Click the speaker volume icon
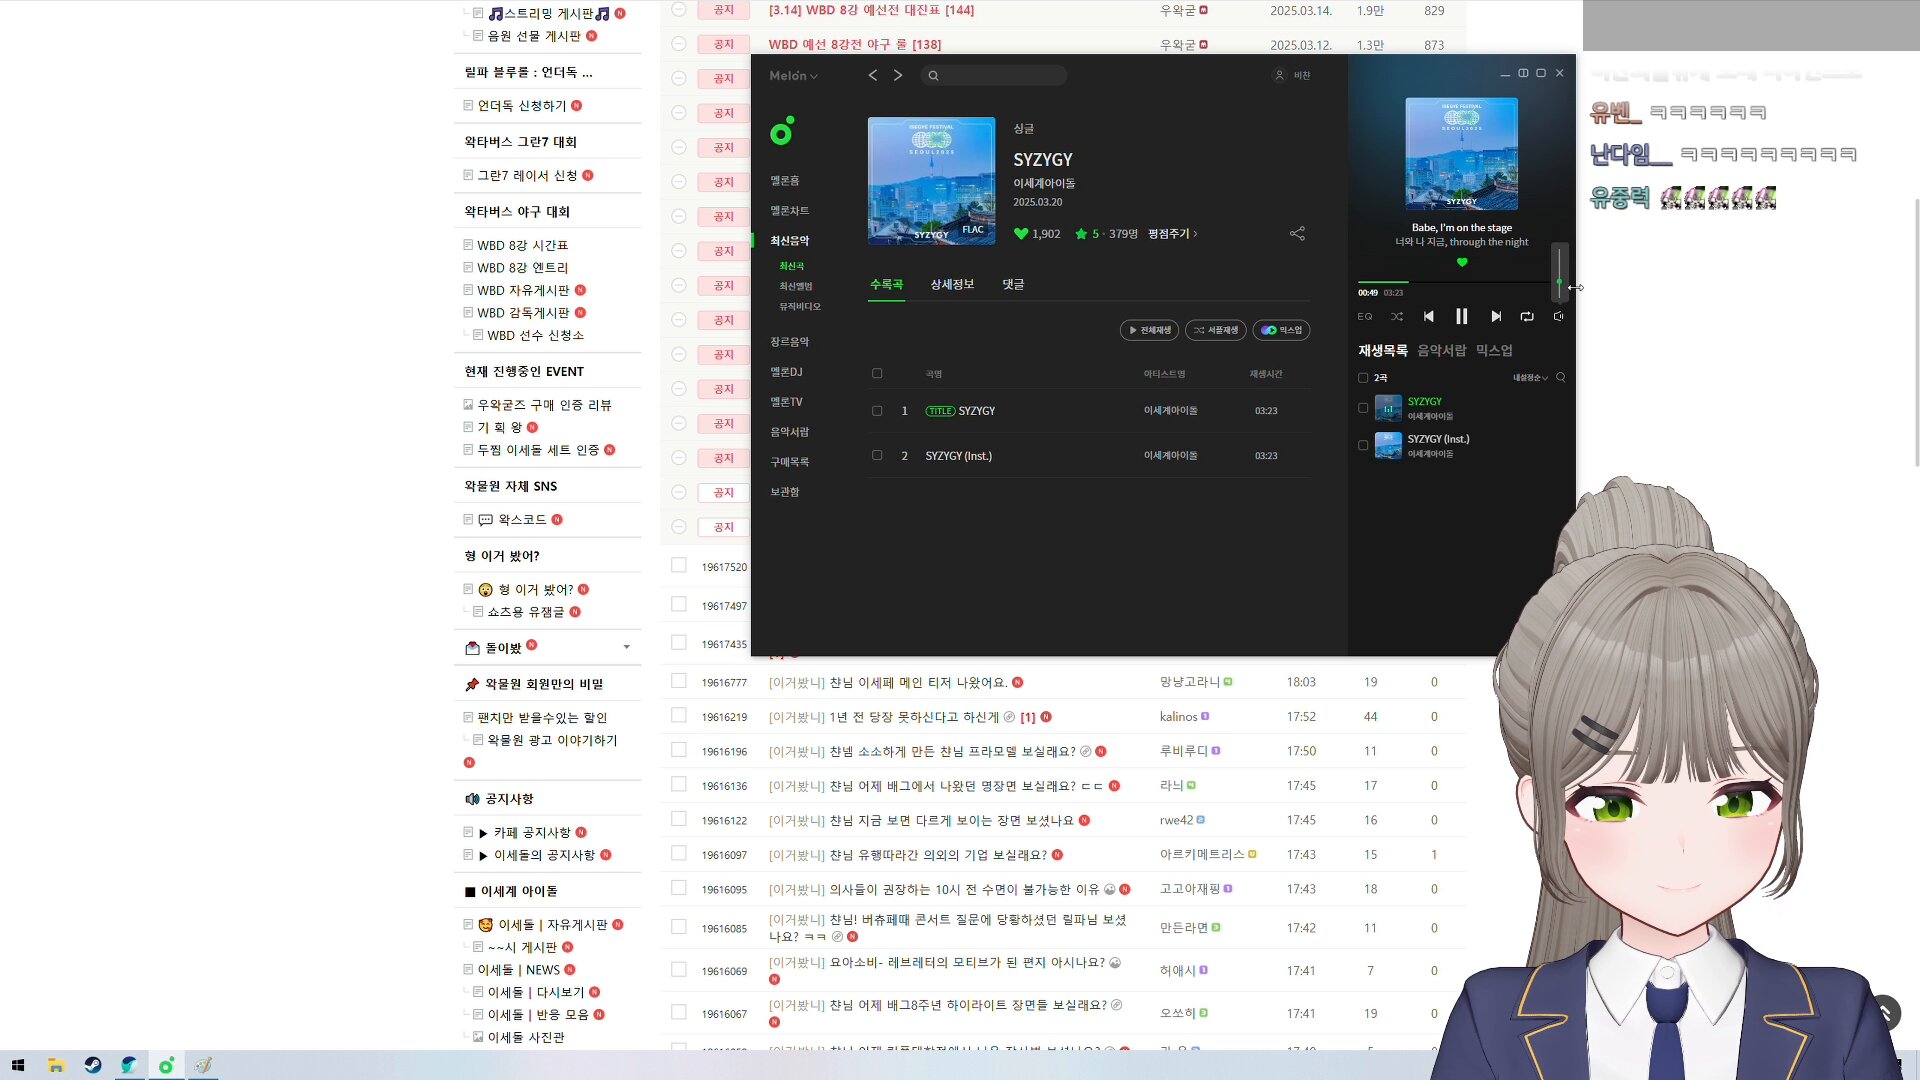1920x1080 pixels. point(1558,316)
